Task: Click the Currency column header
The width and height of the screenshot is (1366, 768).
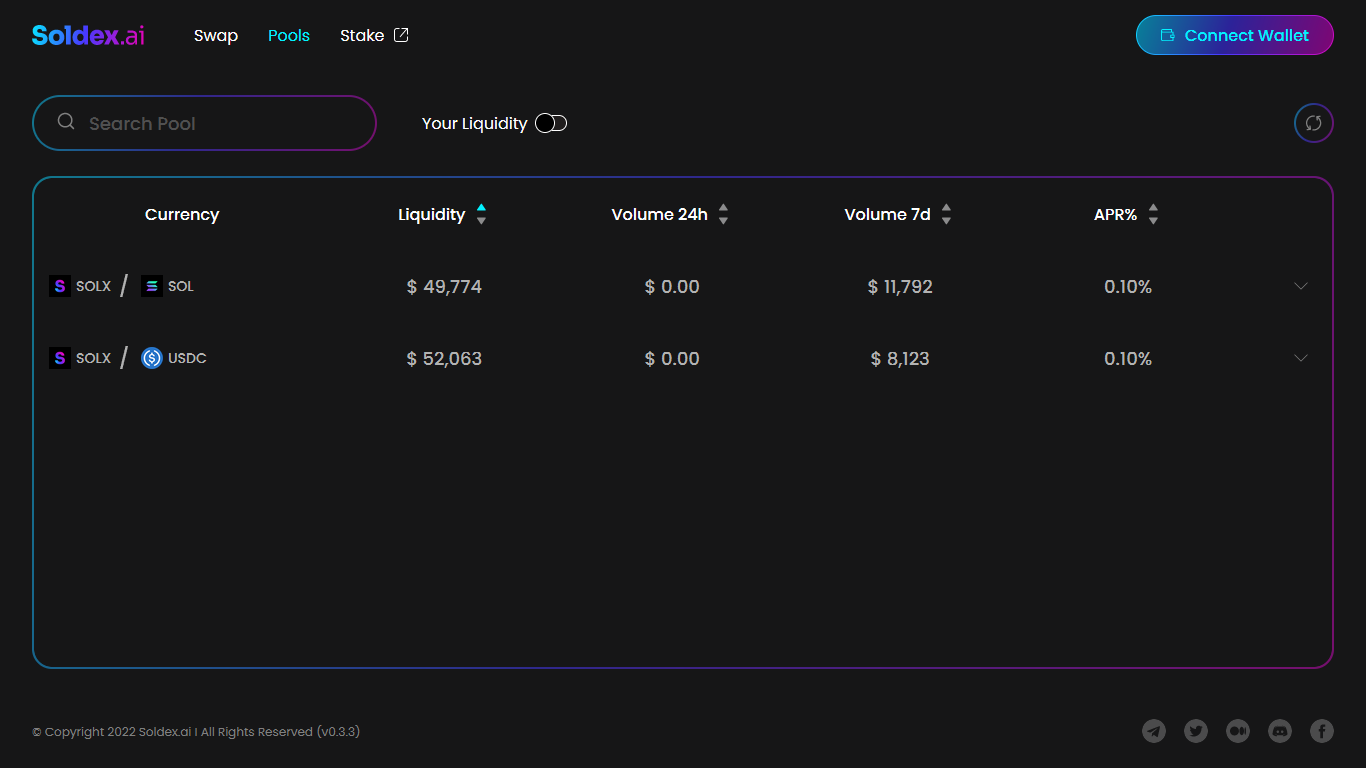Action: 182,214
